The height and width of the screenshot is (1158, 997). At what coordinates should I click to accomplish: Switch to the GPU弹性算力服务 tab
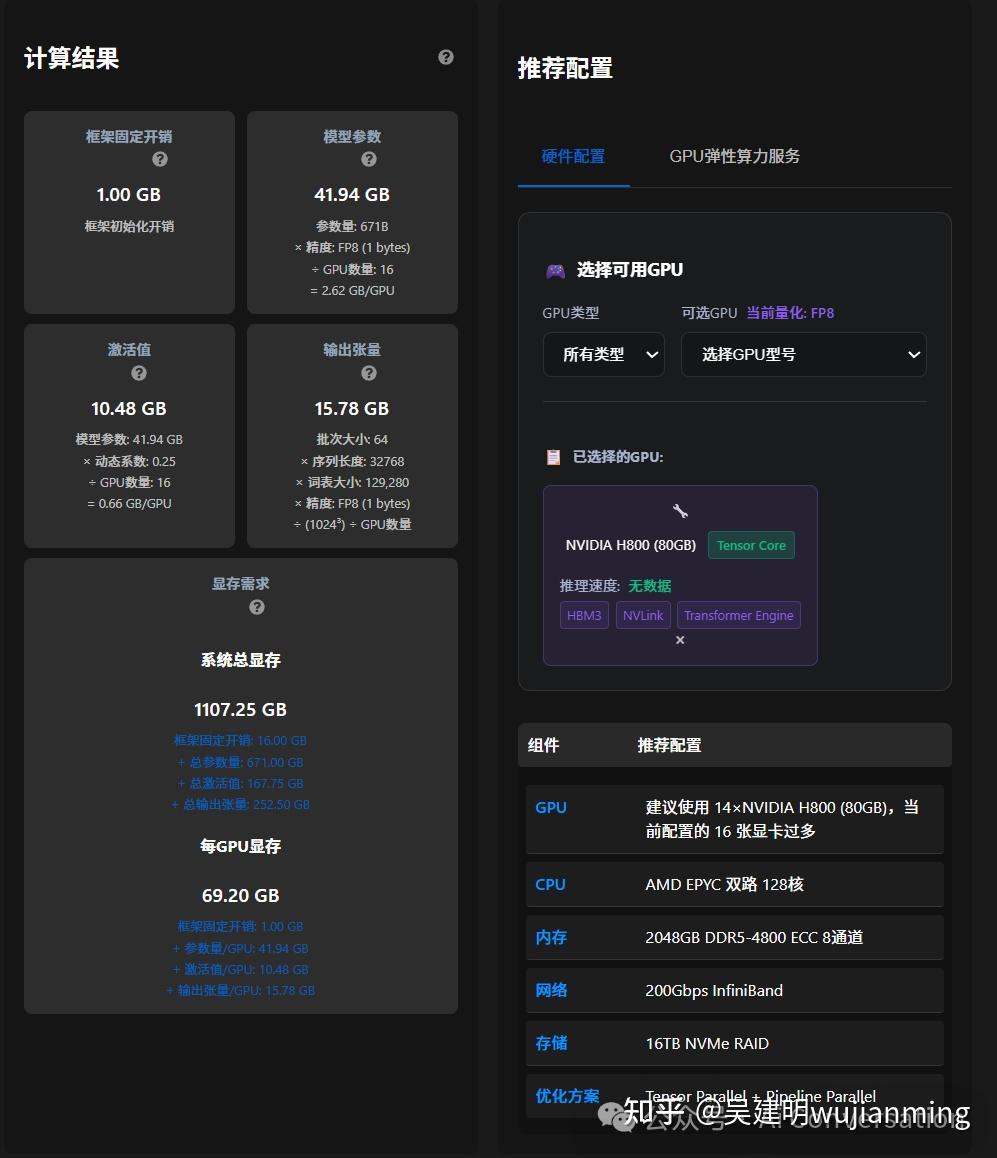[734, 156]
